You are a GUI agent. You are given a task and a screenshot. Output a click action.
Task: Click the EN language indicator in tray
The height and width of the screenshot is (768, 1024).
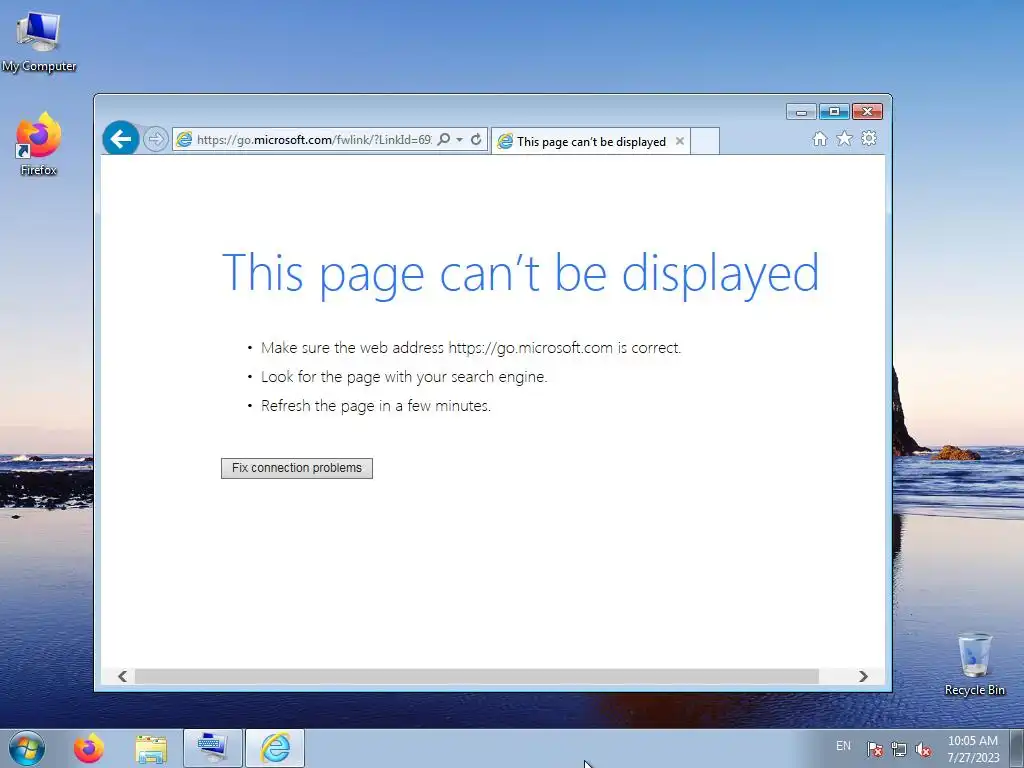click(x=843, y=746)
